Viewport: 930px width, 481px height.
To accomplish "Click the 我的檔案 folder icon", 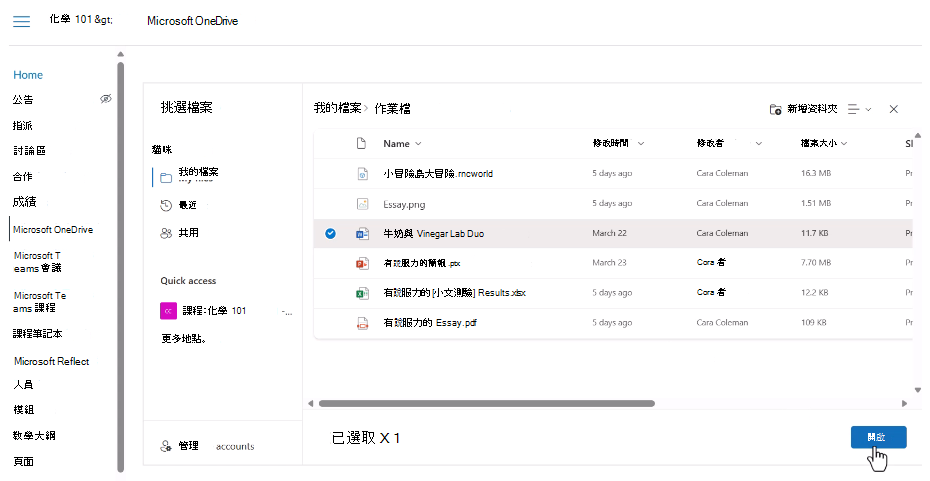I will pyautogui.click(x=166, y=177).
